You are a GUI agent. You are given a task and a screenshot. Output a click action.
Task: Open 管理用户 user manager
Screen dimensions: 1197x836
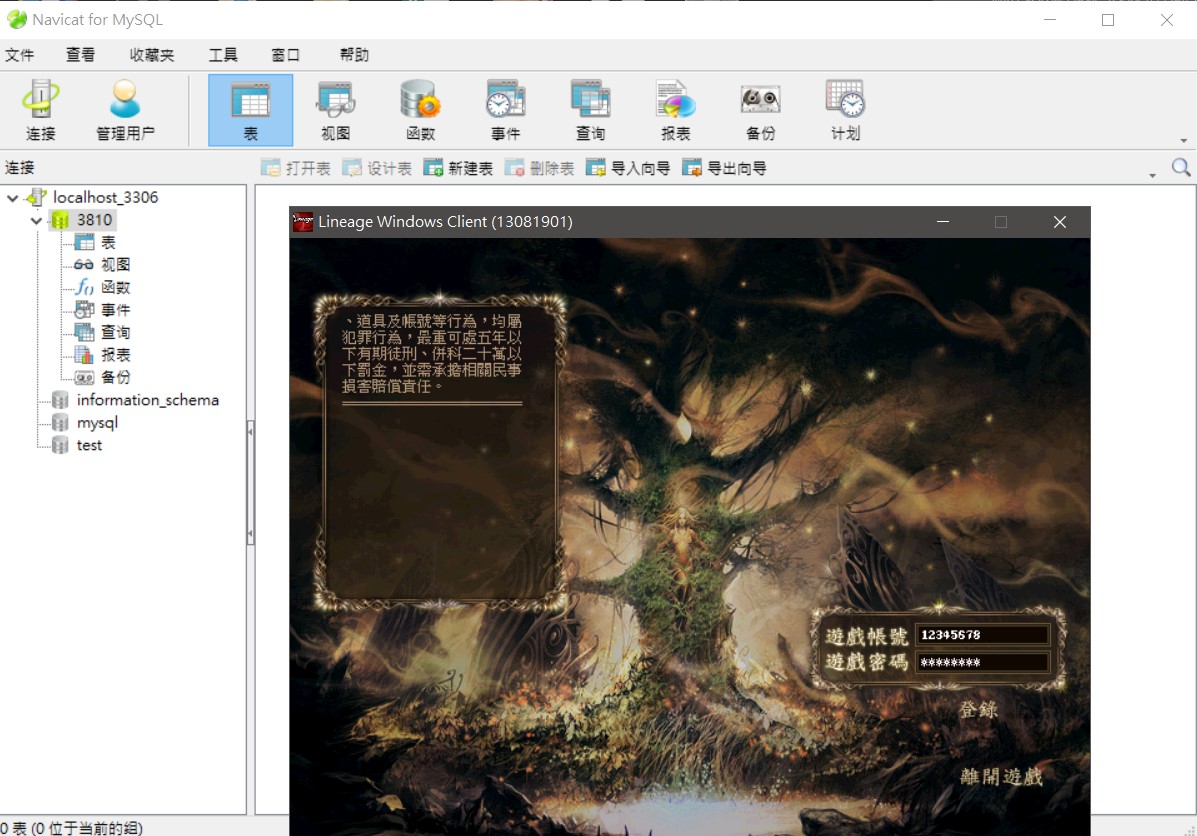click(x=125, y=110)
